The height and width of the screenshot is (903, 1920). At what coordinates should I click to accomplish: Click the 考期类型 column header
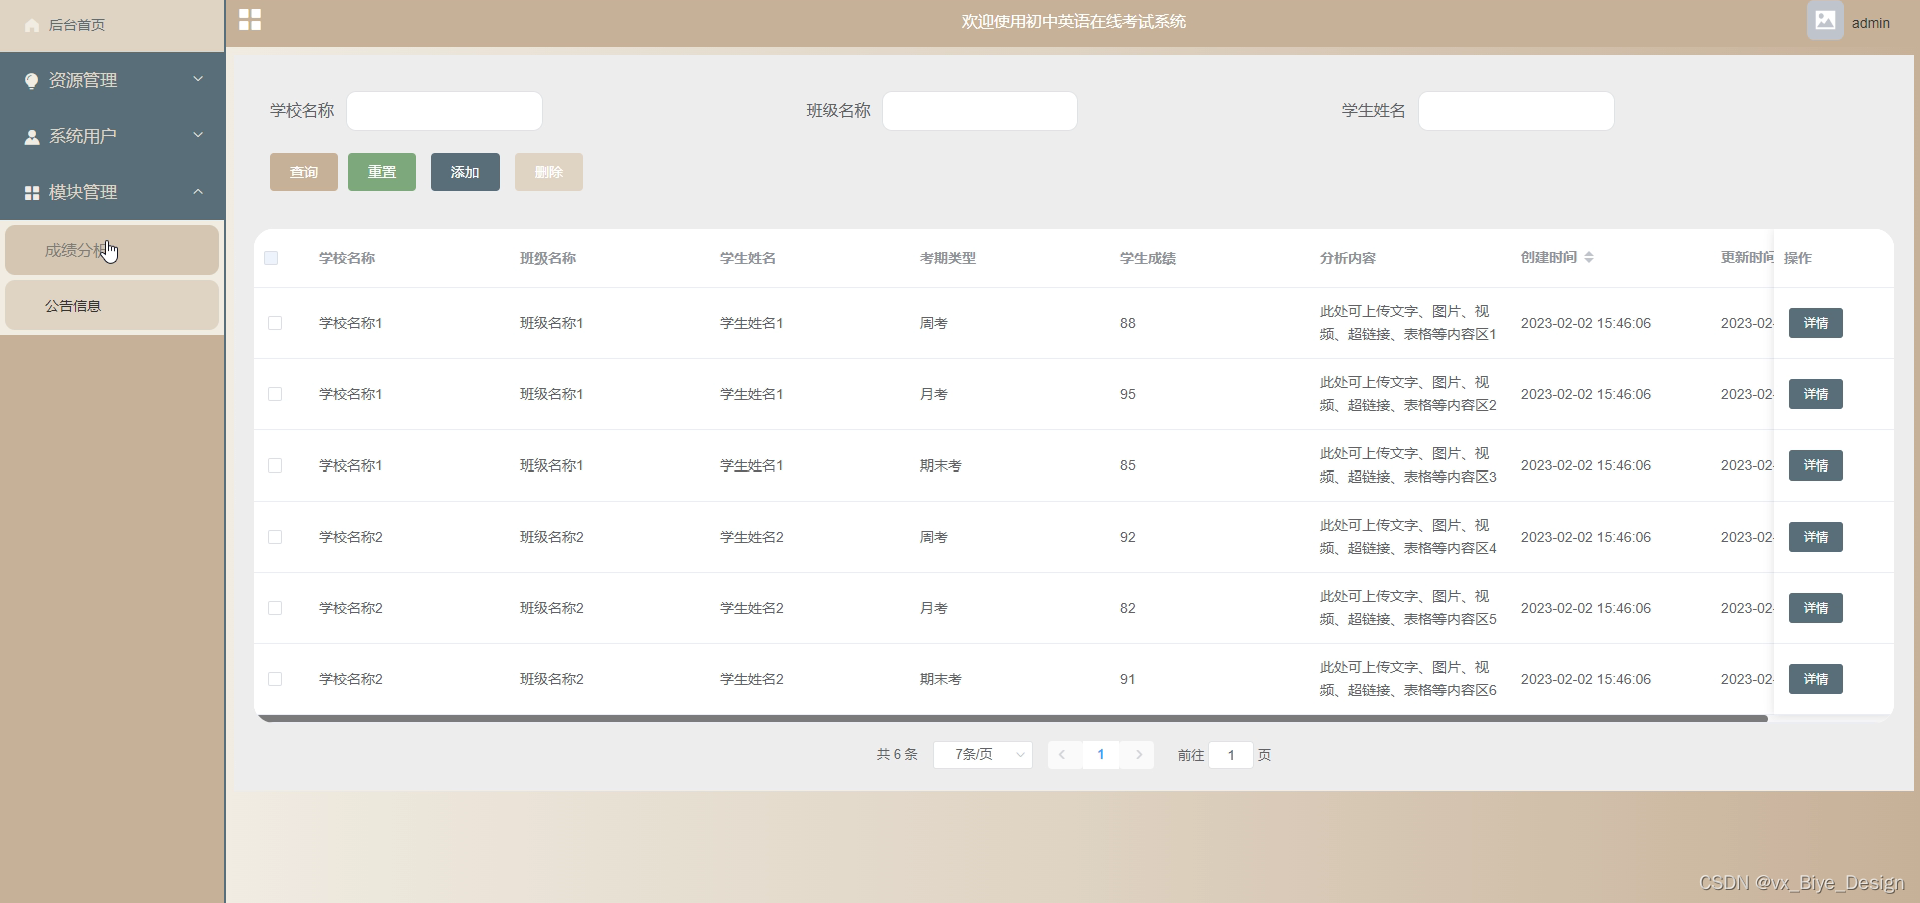click(948, 258)
